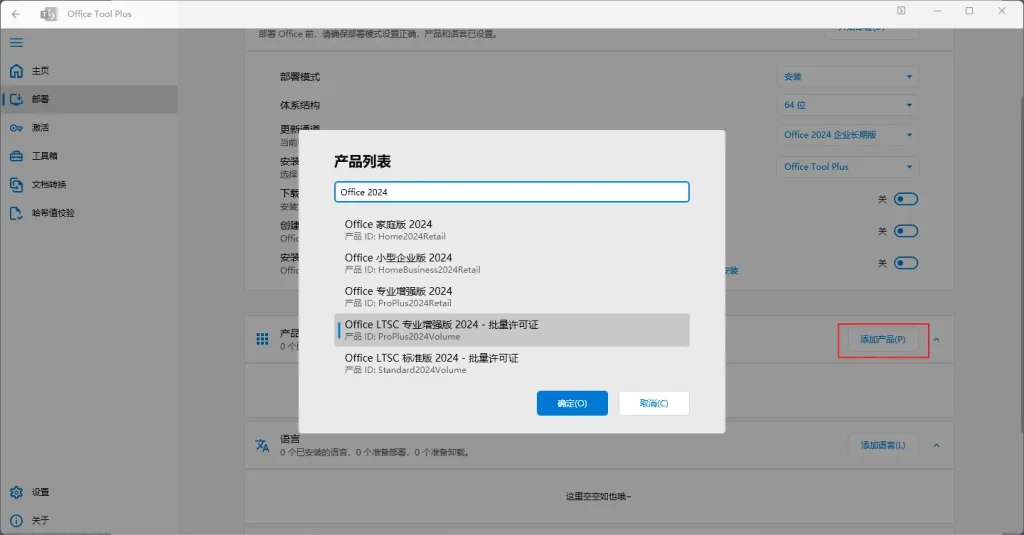Click the 哈希值校验 file icon

tap(16, 213)
